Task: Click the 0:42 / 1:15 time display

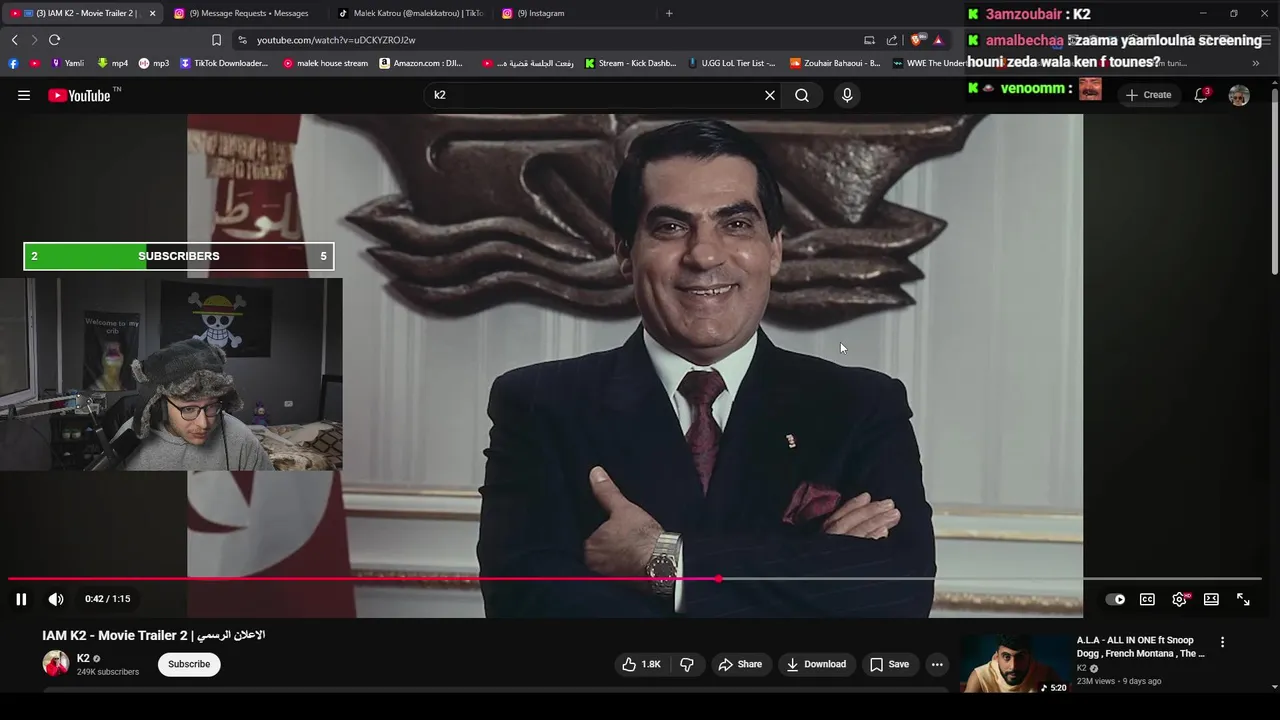Action: pos(108,599)
